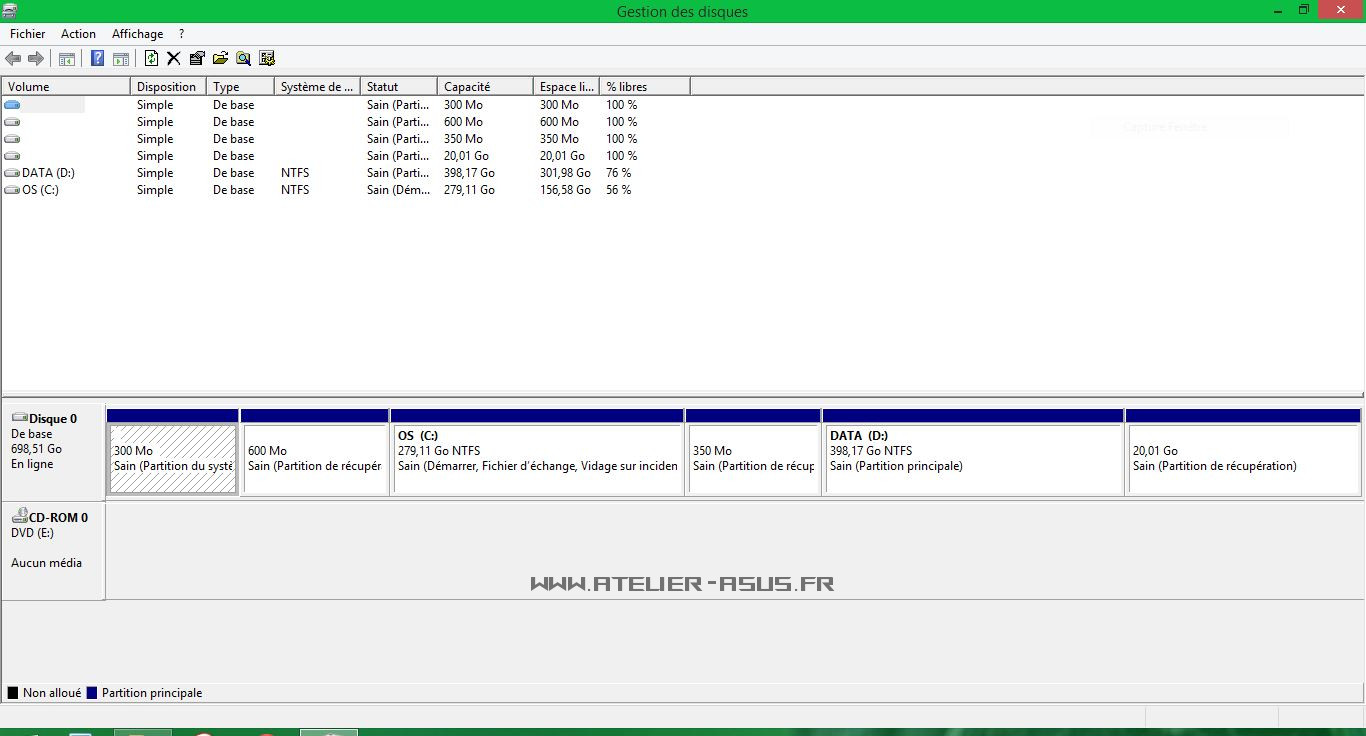This screenshot has width=1366, height=736.
Task: Click the CD-ROM 0 drive label
Action: point(58,518)
